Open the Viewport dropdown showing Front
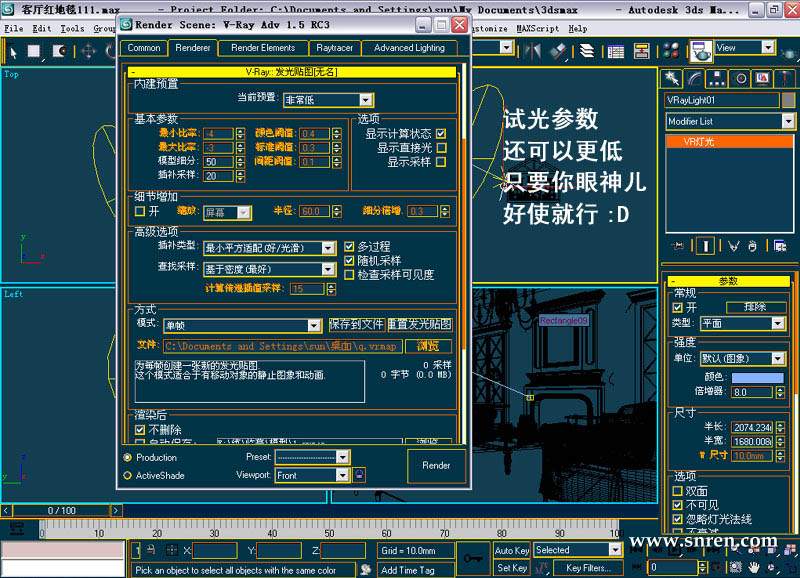Image resolution: width=800 pixels, height=578 pixels. (x=312, y=475)
